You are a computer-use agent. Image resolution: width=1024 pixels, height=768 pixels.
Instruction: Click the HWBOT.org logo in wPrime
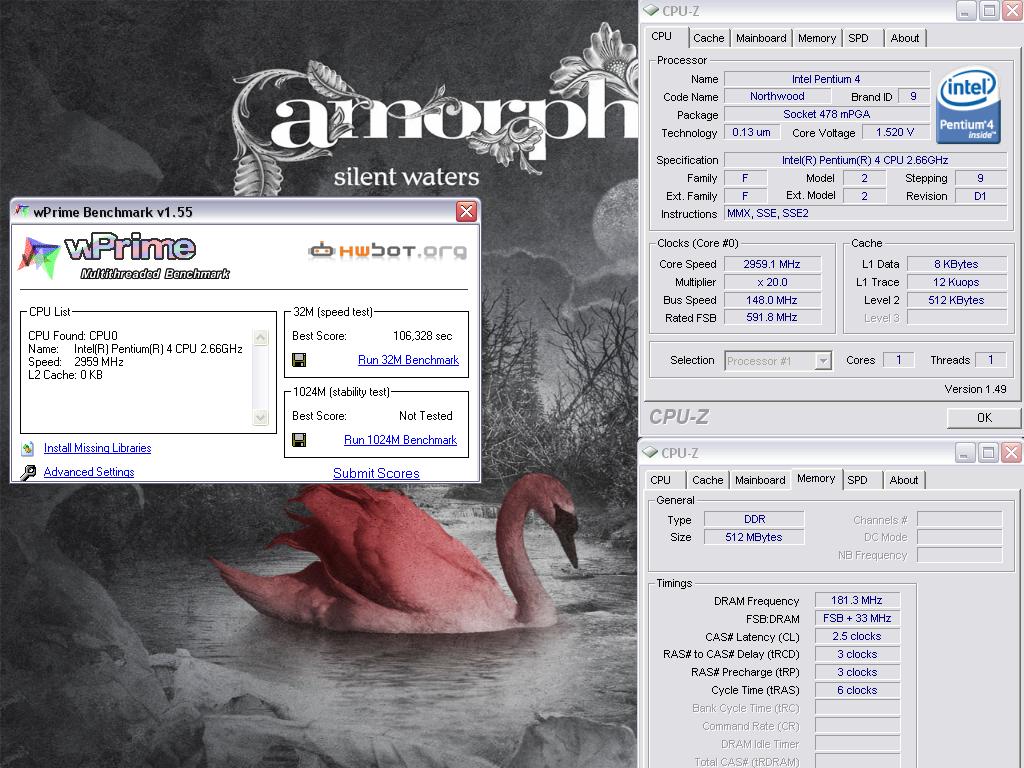click(388, 251)
